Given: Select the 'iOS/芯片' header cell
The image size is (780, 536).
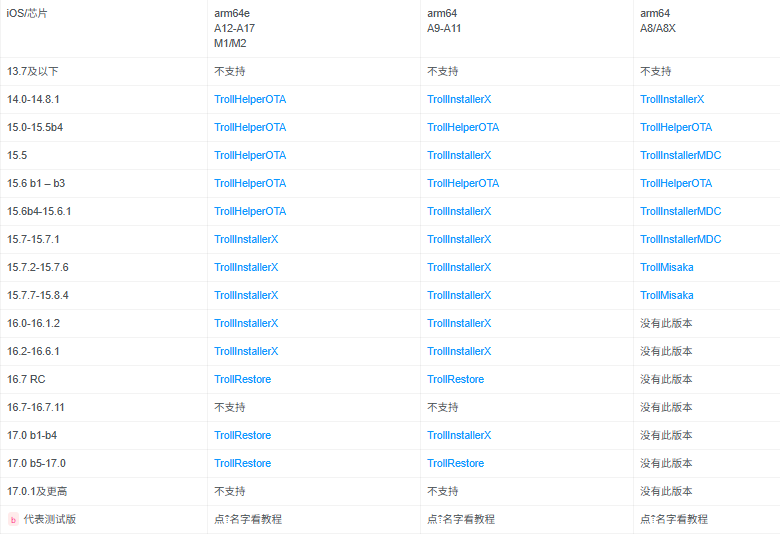Looking at the screenshot, I should 27,13.
